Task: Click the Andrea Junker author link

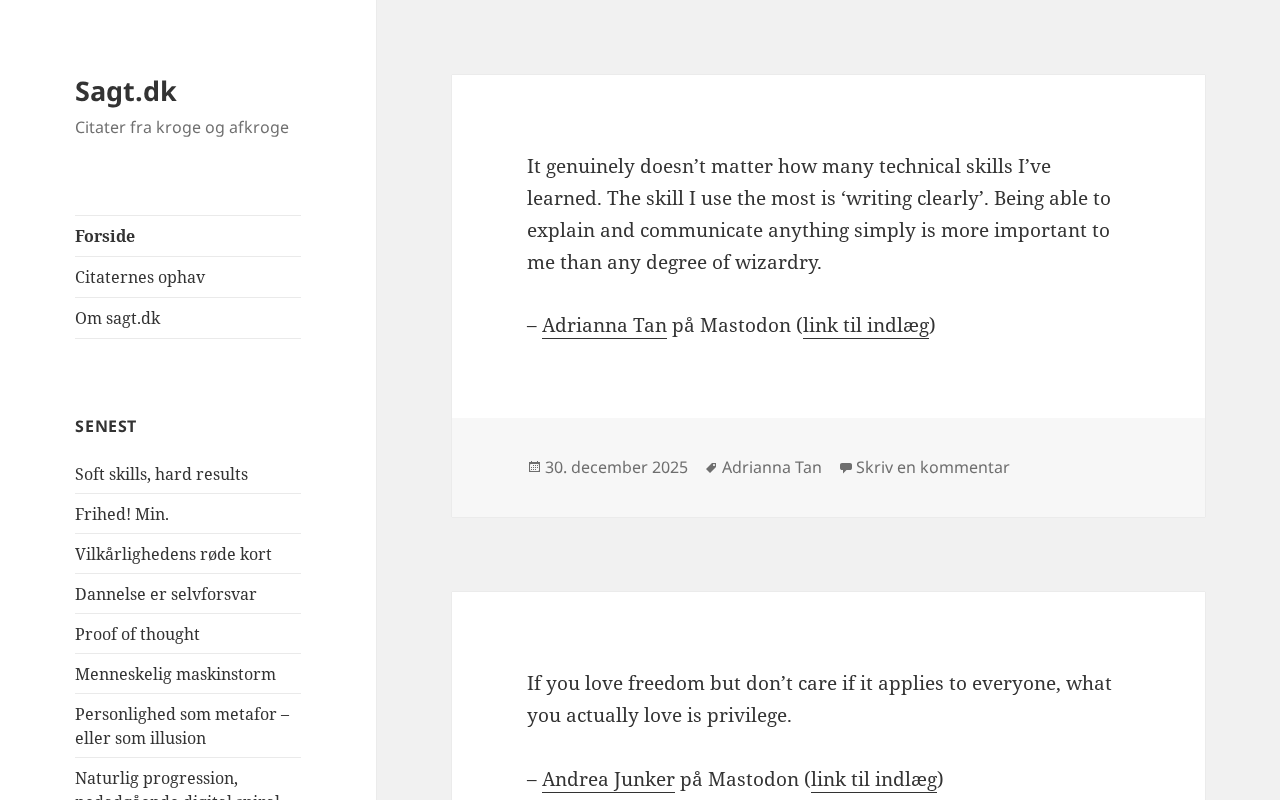Action: [608, 779]
